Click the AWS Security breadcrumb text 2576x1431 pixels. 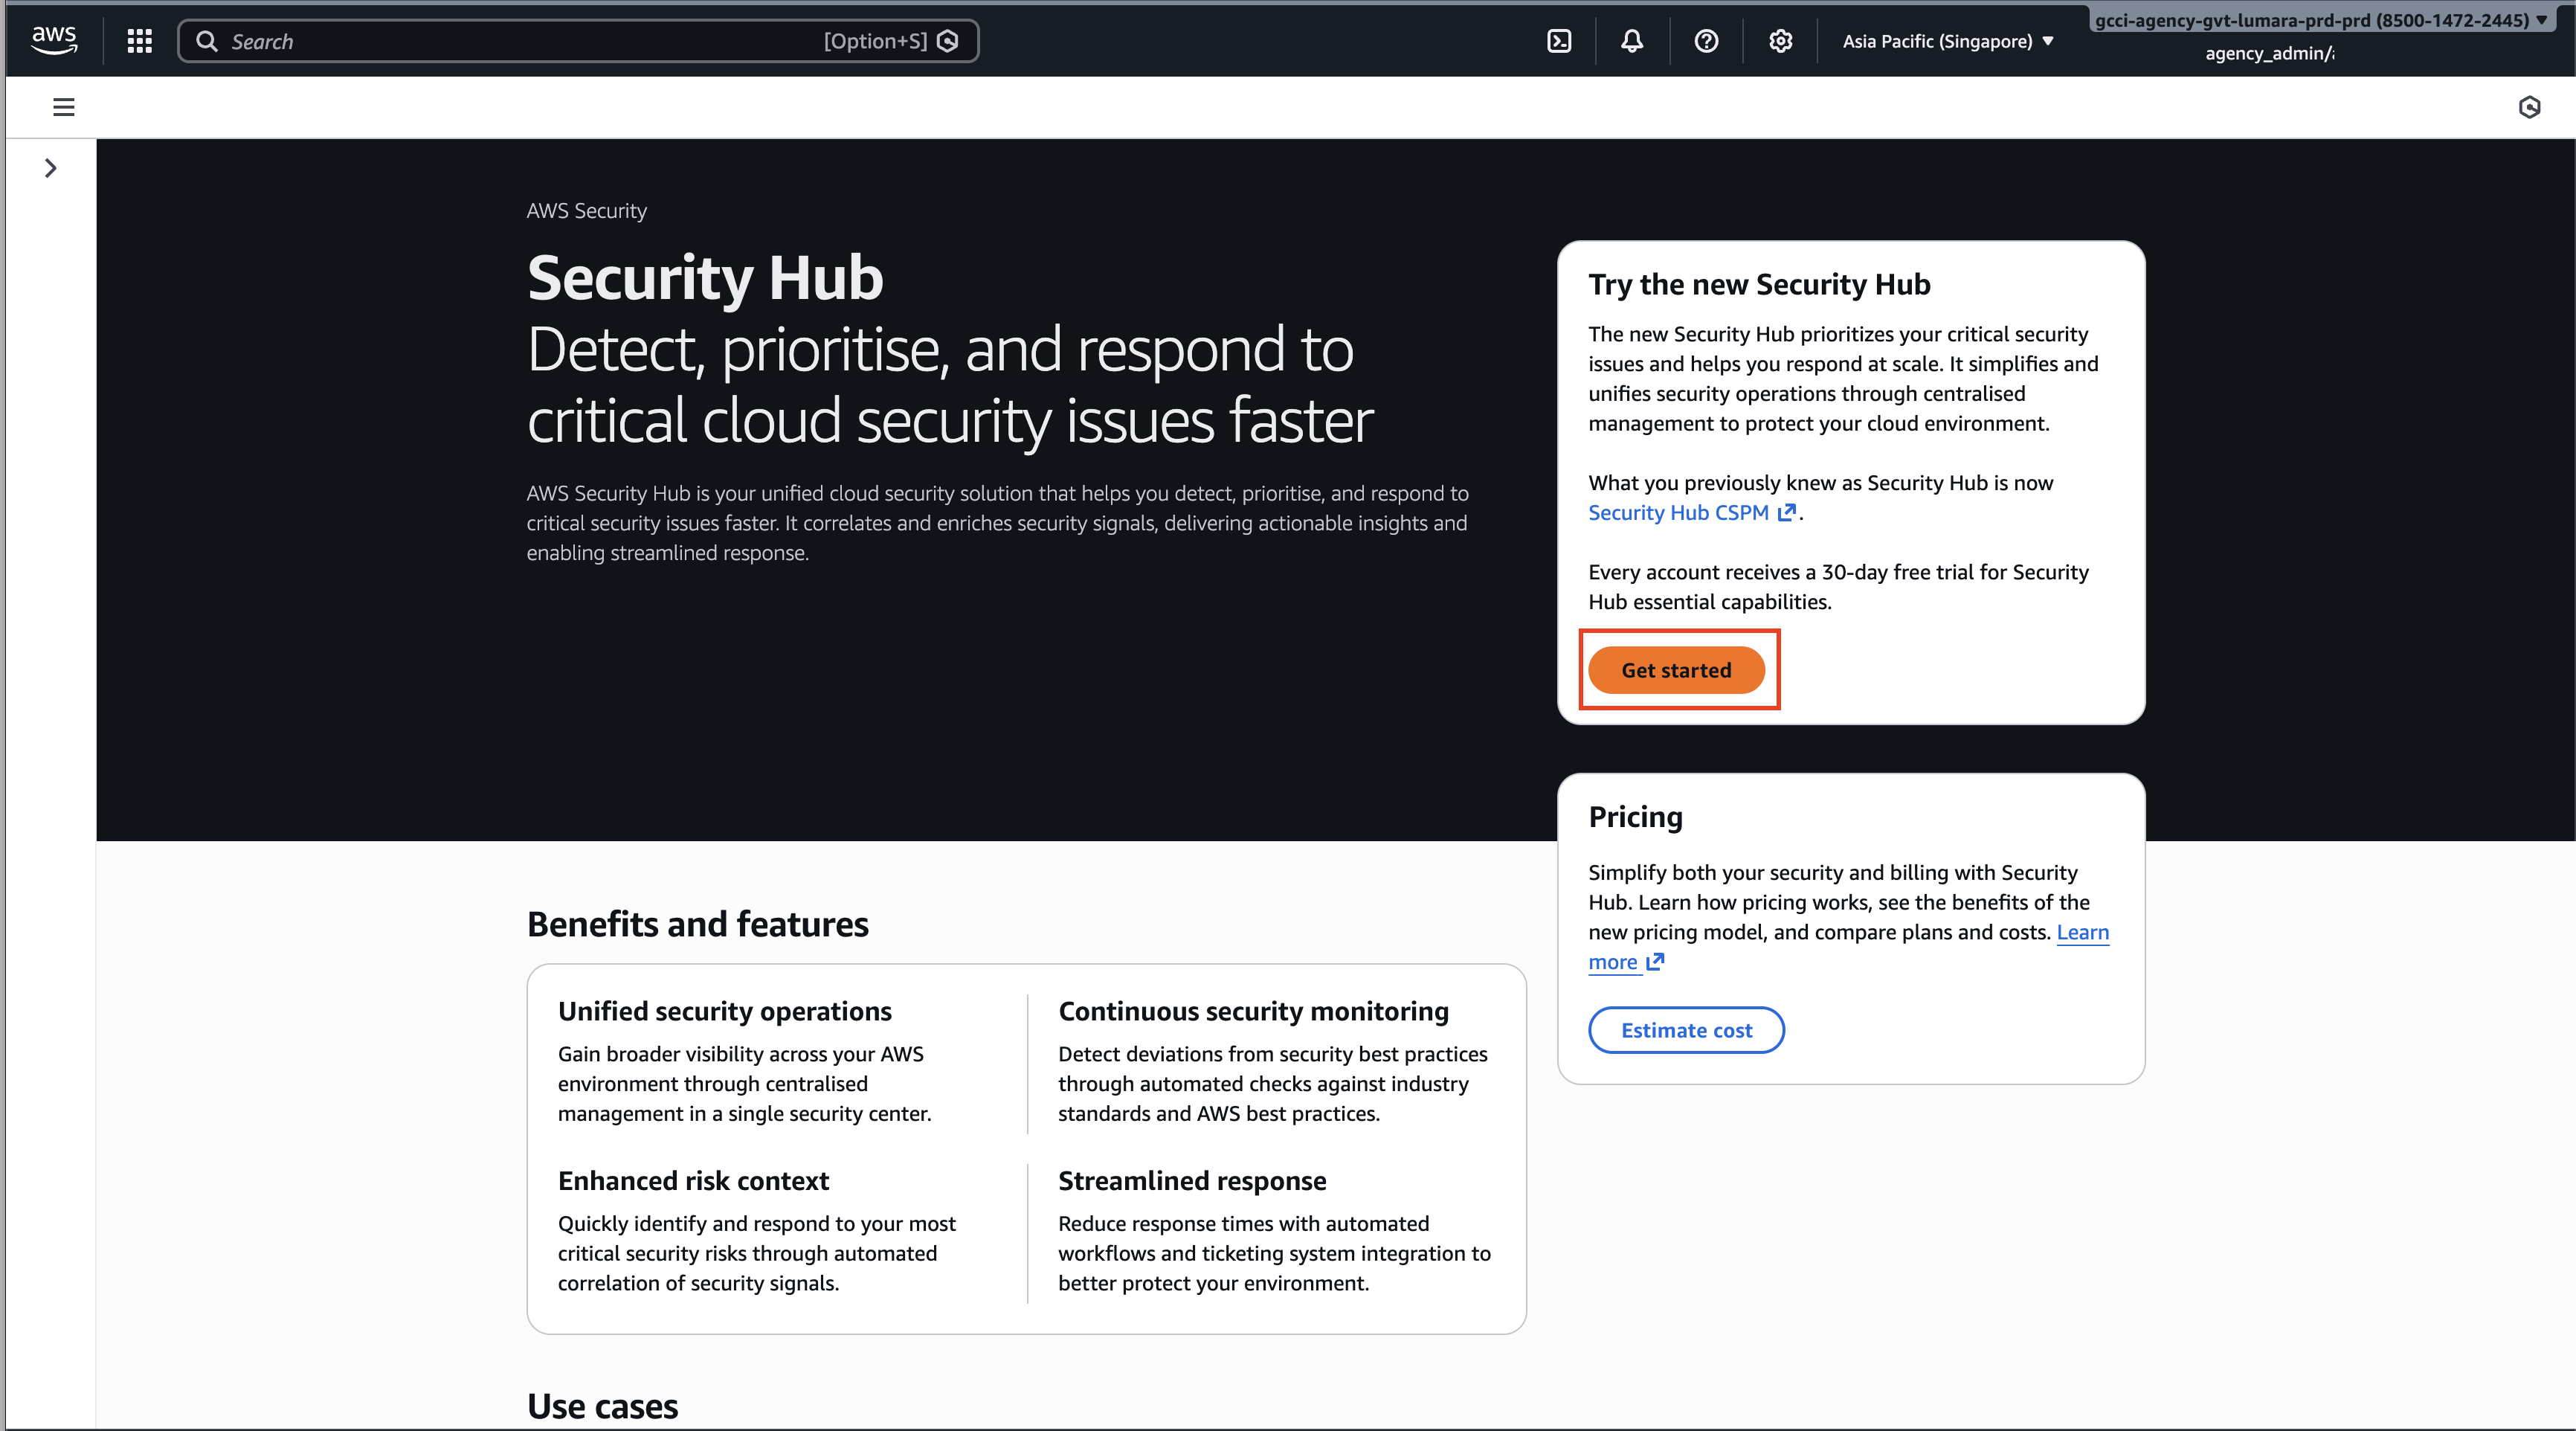click(587, 211)
